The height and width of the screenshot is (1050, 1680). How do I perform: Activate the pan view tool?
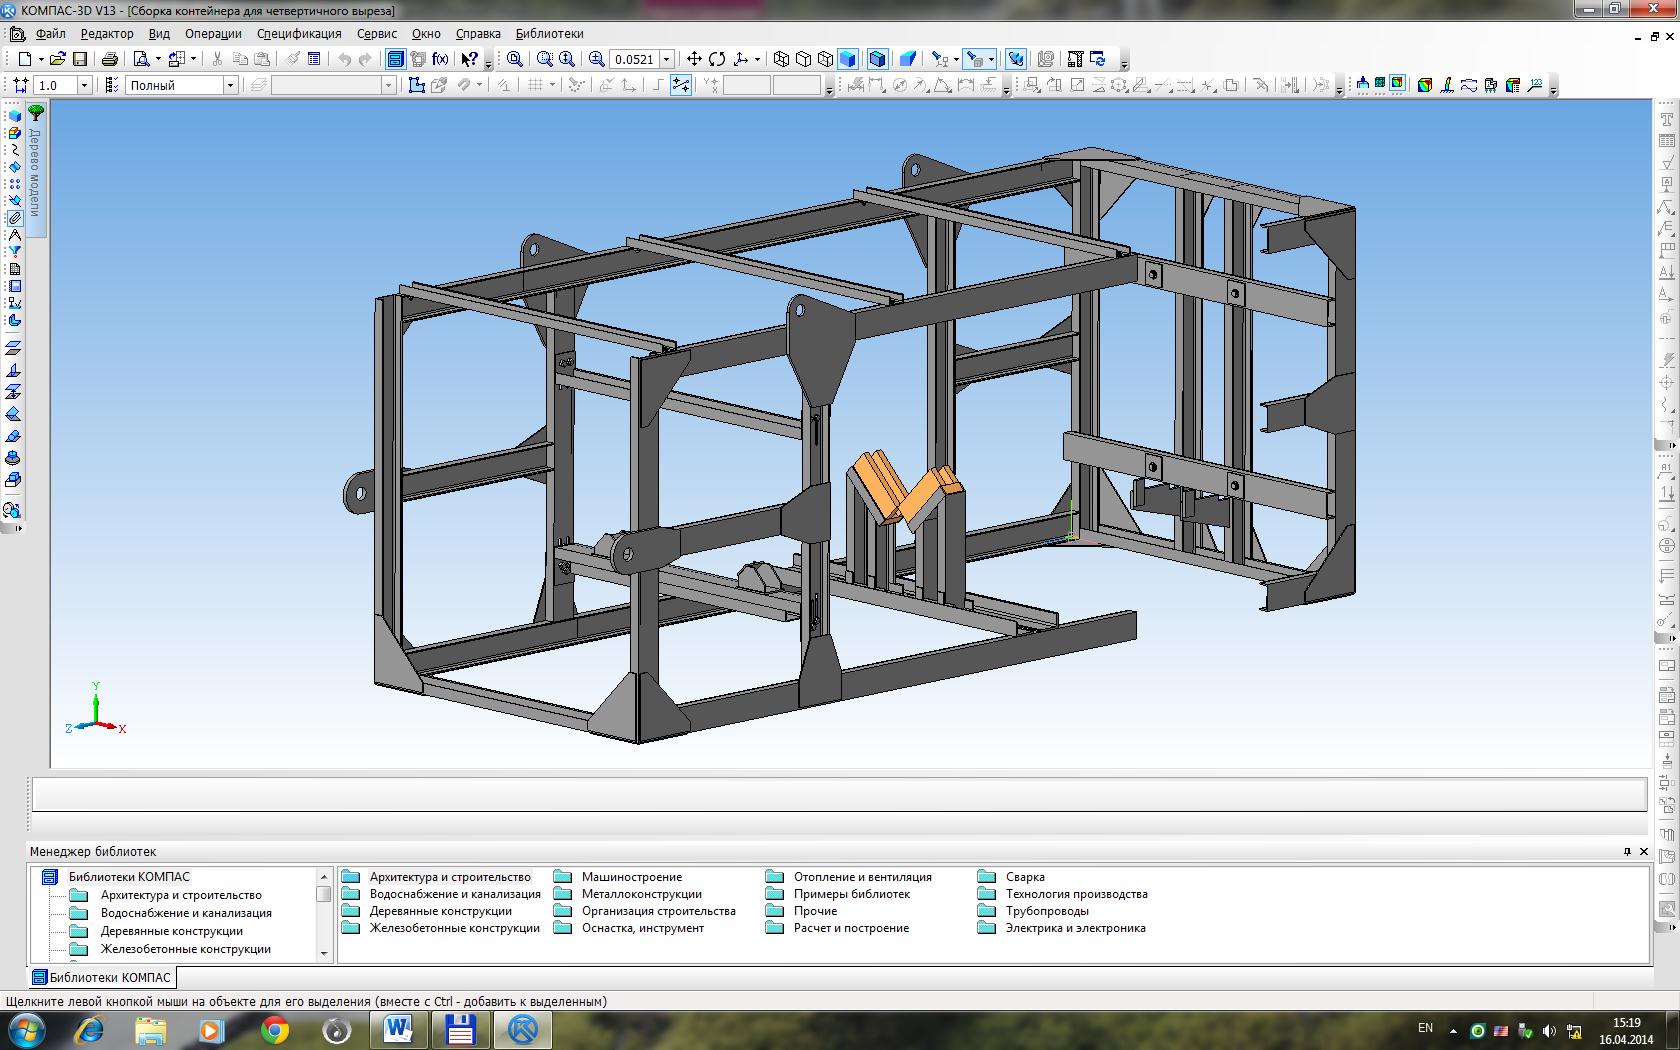tap(694, 59)
